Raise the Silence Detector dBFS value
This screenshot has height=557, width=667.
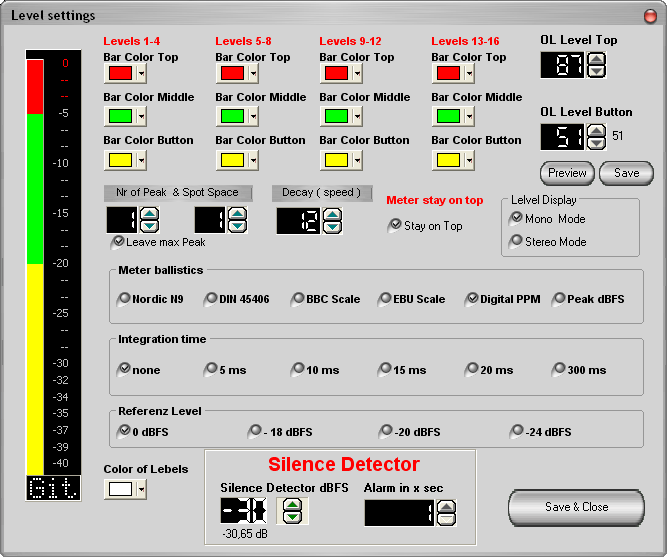pos(292,504)
